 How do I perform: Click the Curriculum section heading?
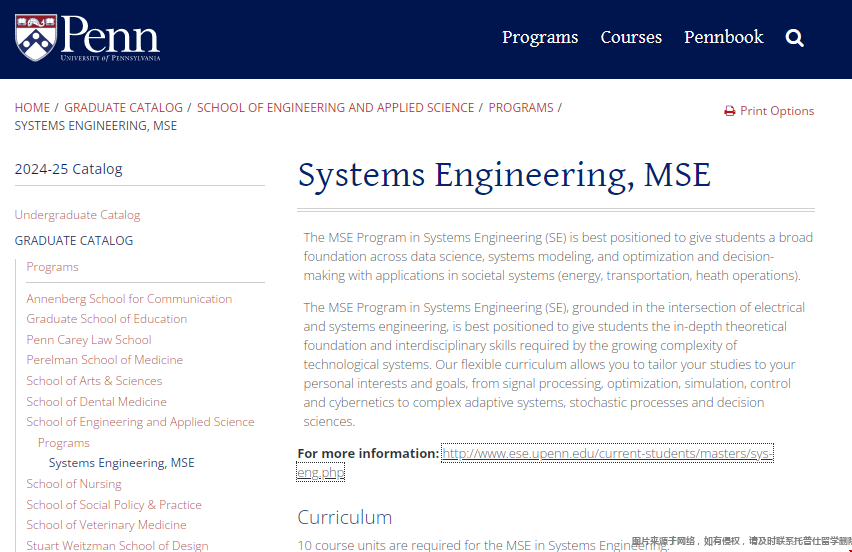coord(344,517)
